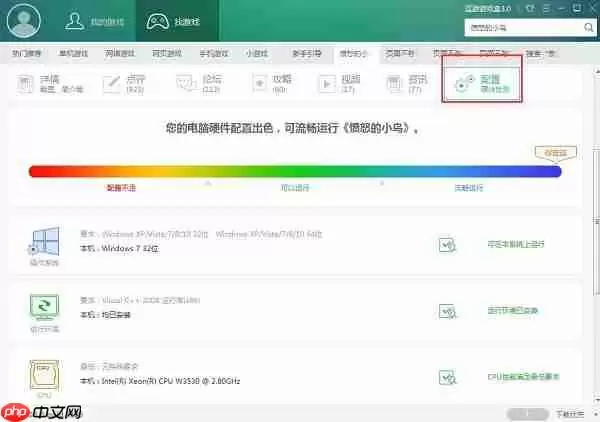Open the skin shirt icon in title bar
The height and width of the screenshot is (422, 600).
coord(530,8)
